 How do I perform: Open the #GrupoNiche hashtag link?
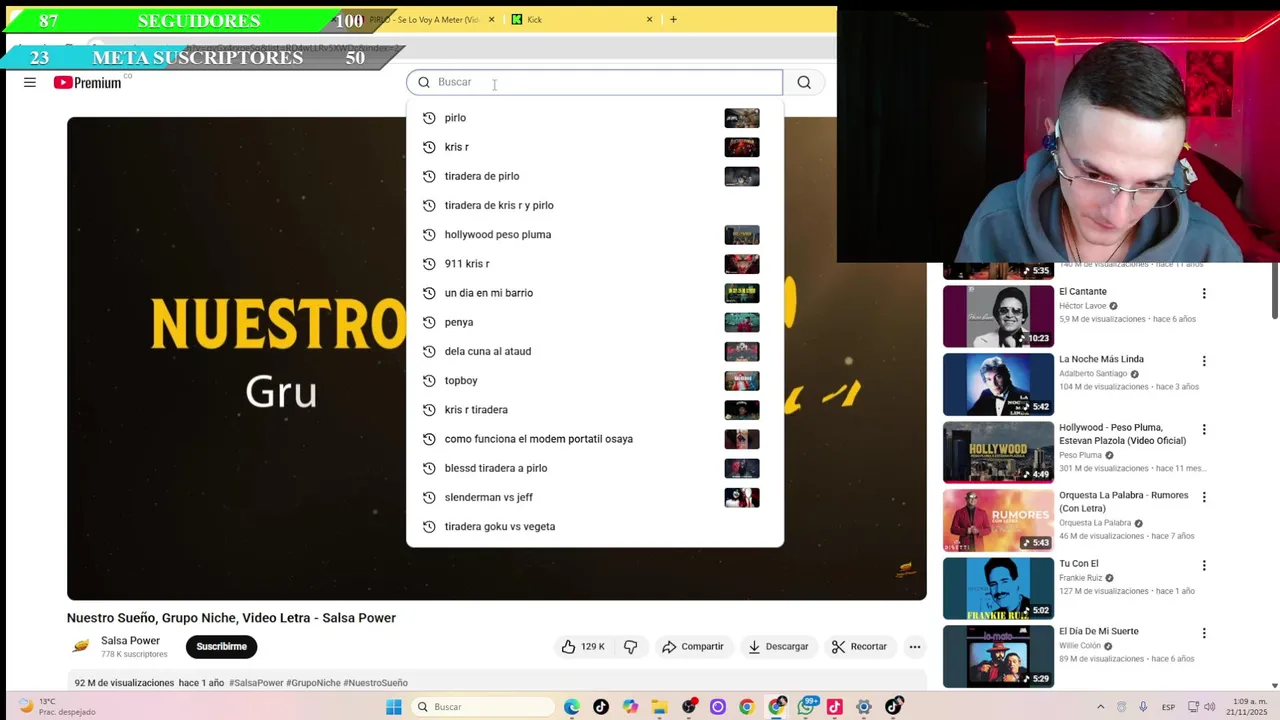tap(313, 683)
